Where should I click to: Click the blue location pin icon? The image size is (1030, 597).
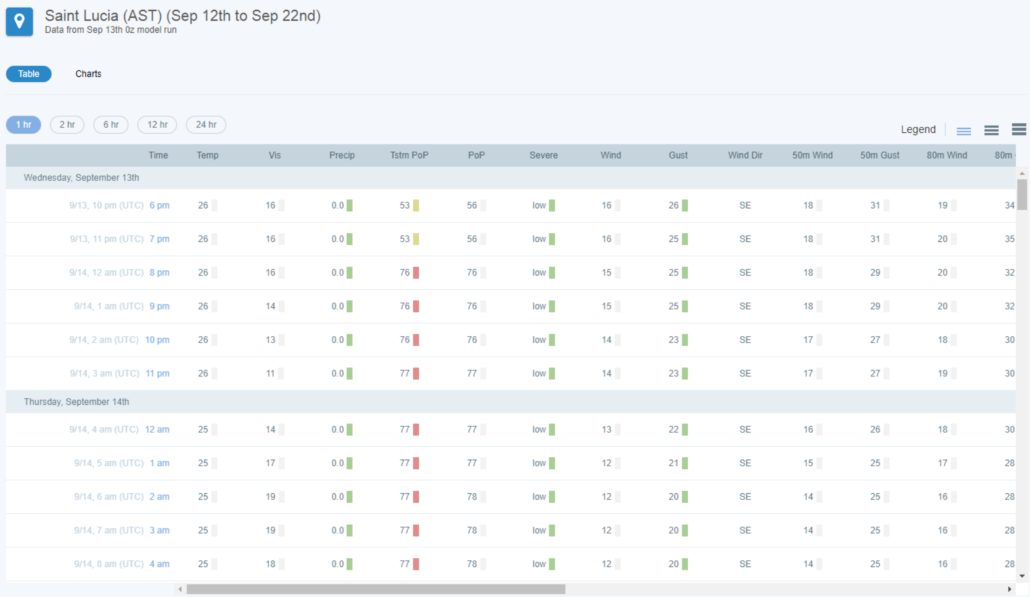19,21
